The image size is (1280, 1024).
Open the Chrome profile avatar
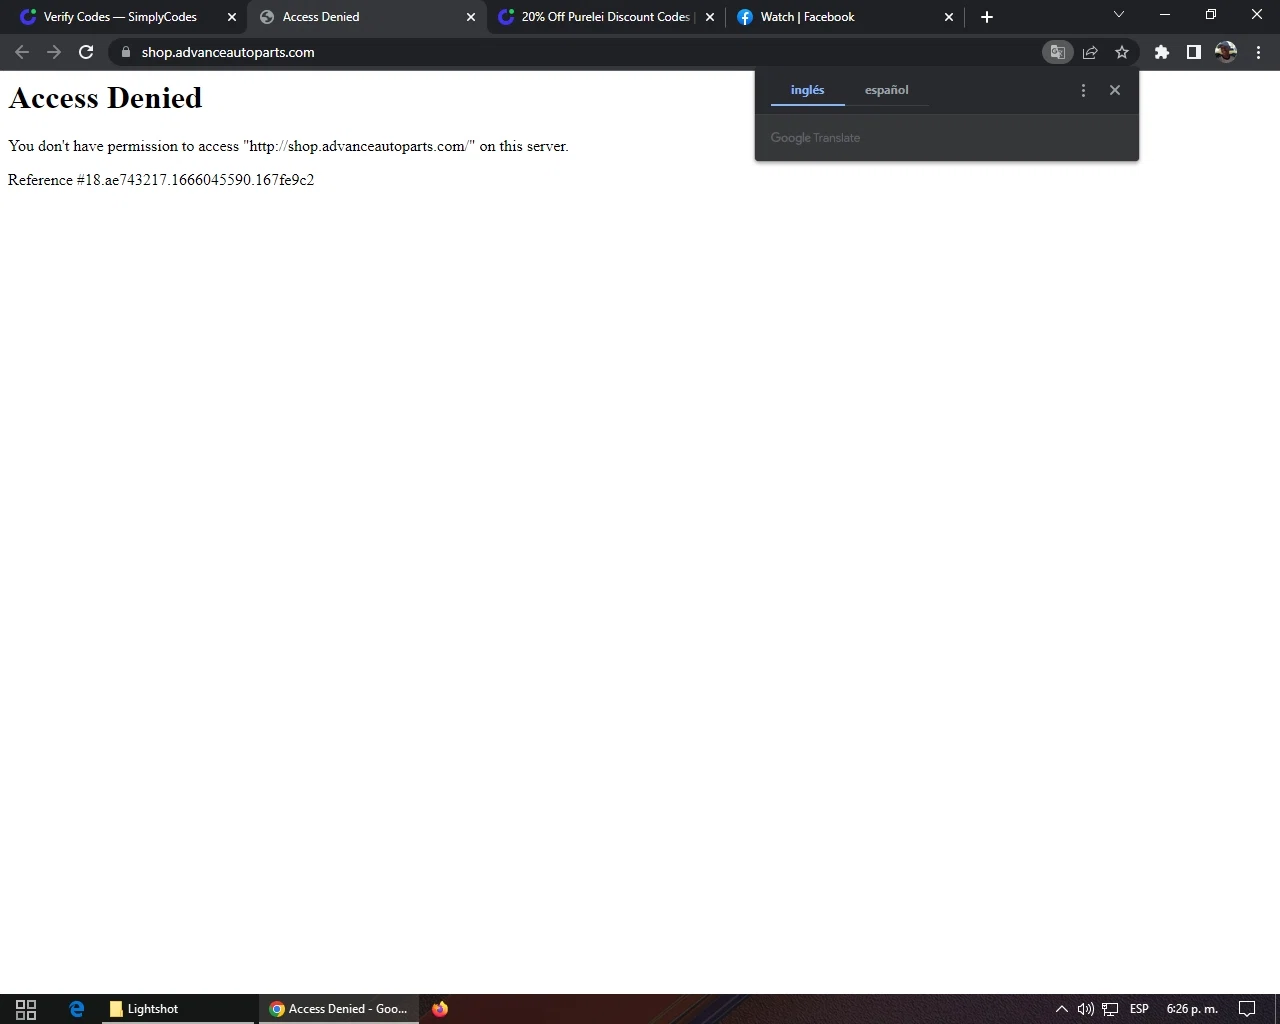point(1226,52)
